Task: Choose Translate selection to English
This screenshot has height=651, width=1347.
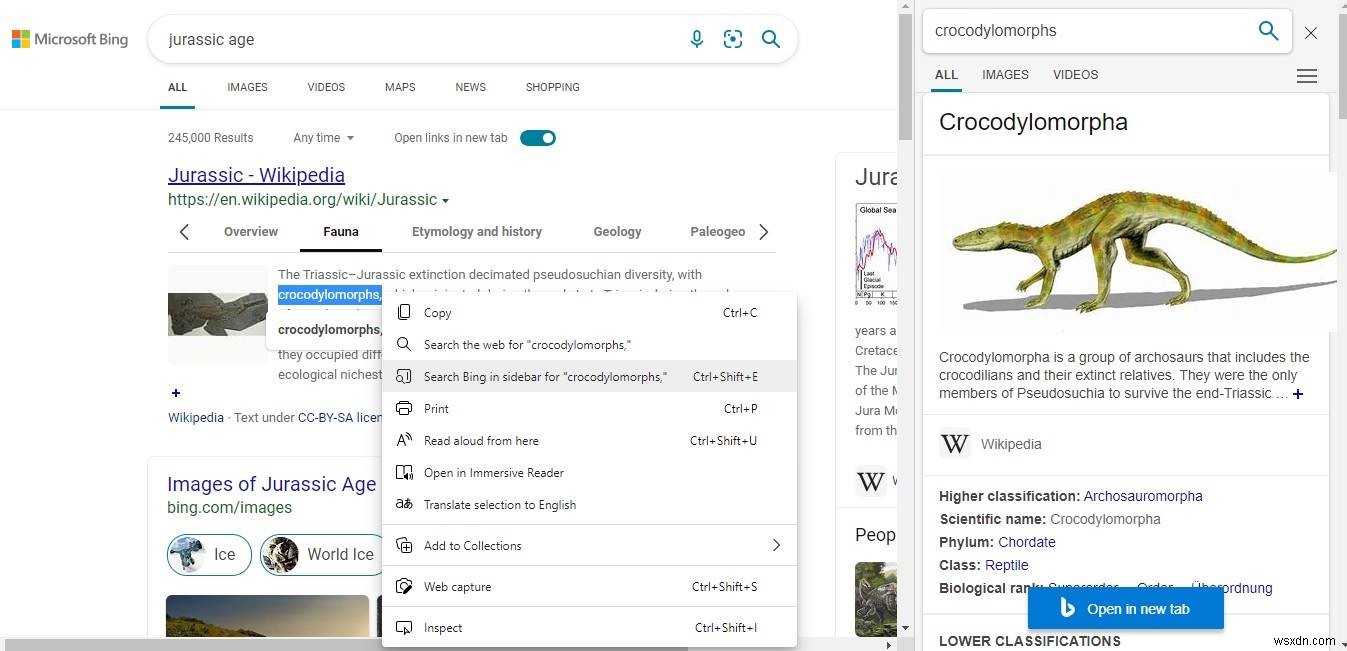Action: point(590,505)
